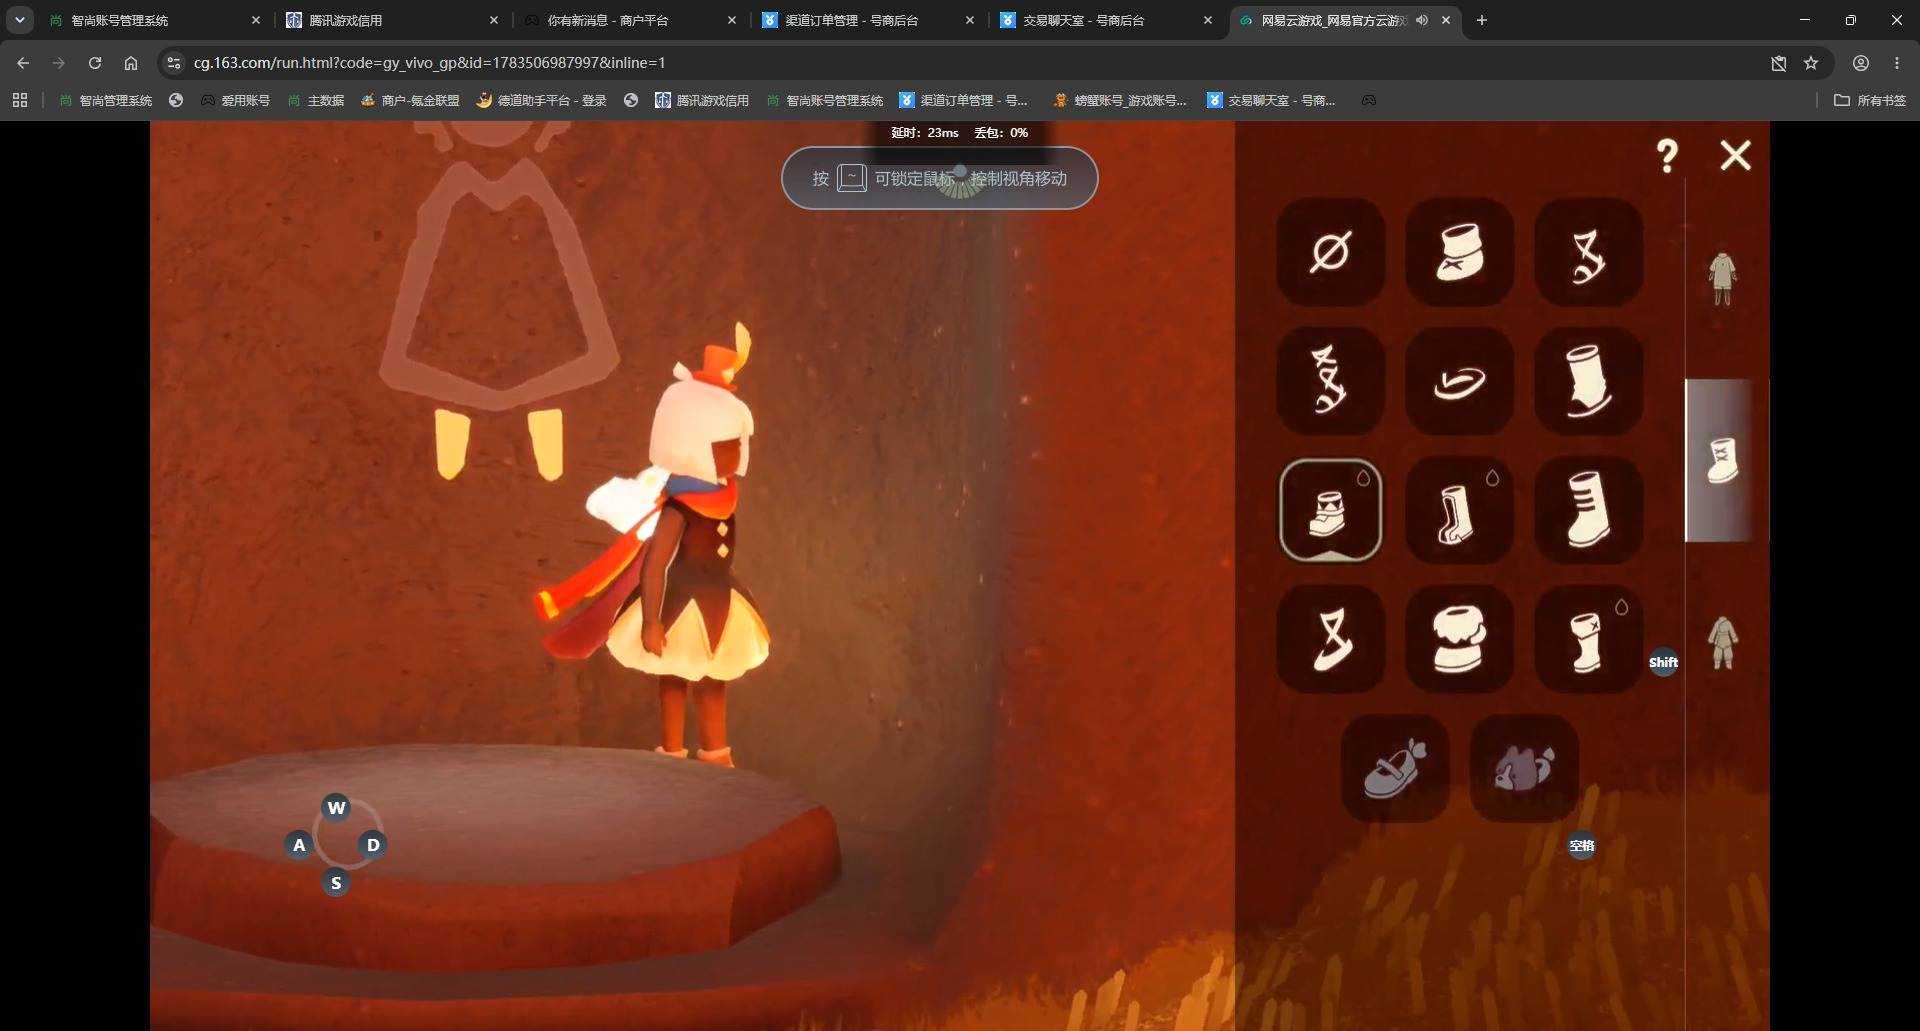Select the dimmed animal-shaped slipper
The width and height of the screenshot is (1920, 1031).
coord(1524,768)
